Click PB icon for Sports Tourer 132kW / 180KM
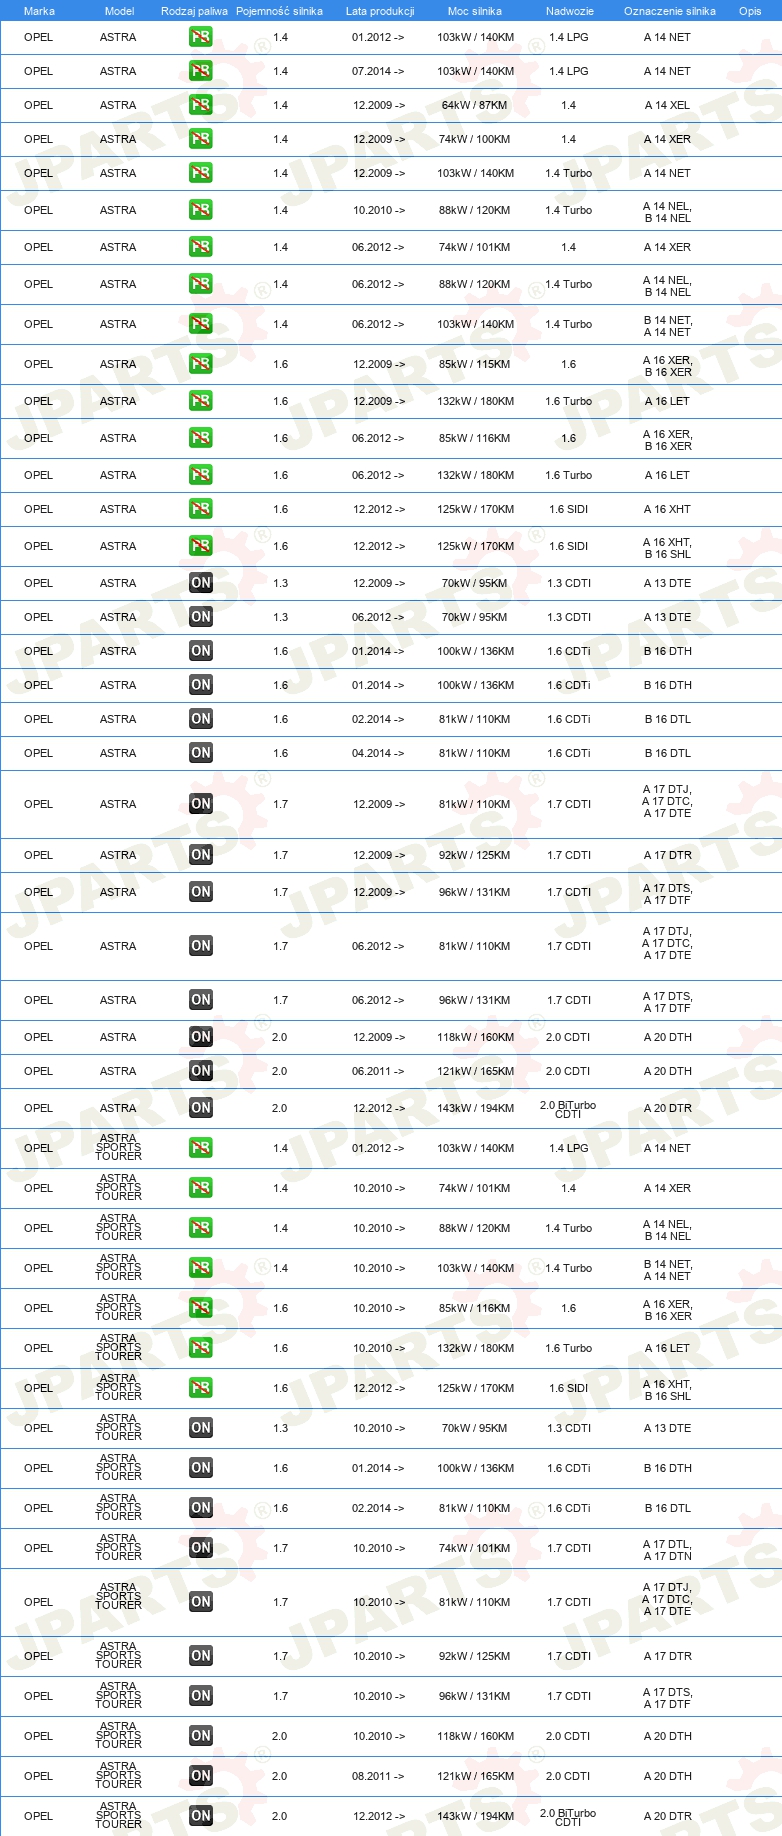The image size is (782, 1836). click(200, 1348)
